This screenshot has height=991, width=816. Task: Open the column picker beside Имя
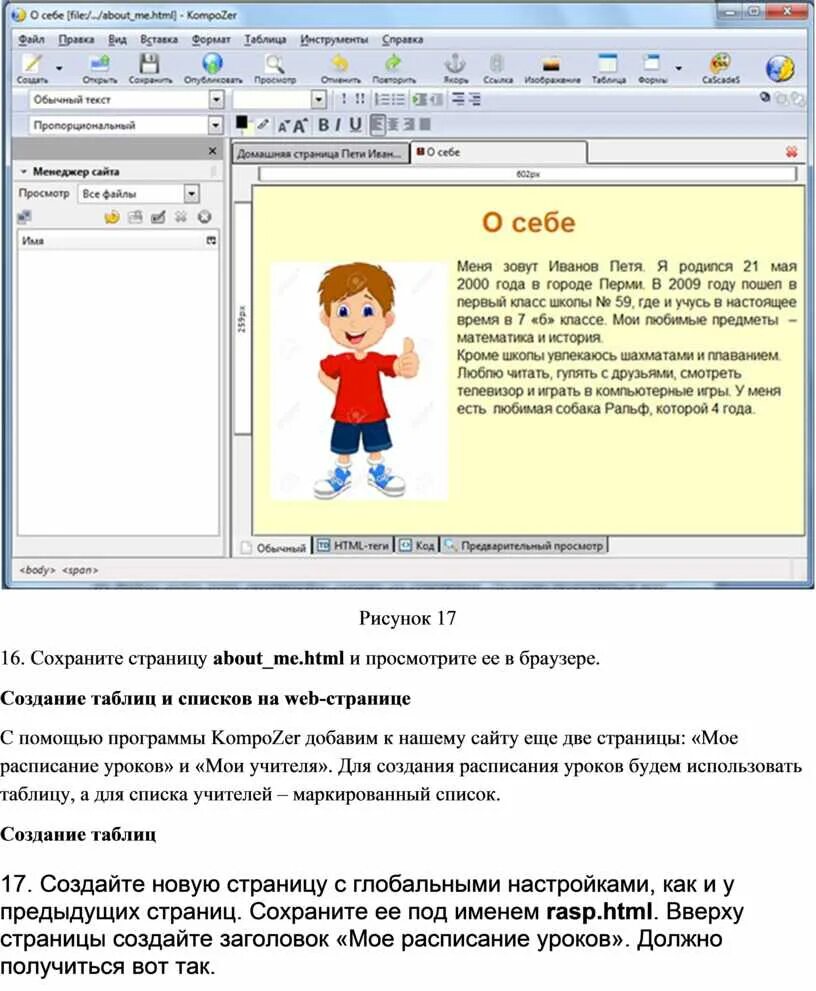pos(211,241)
